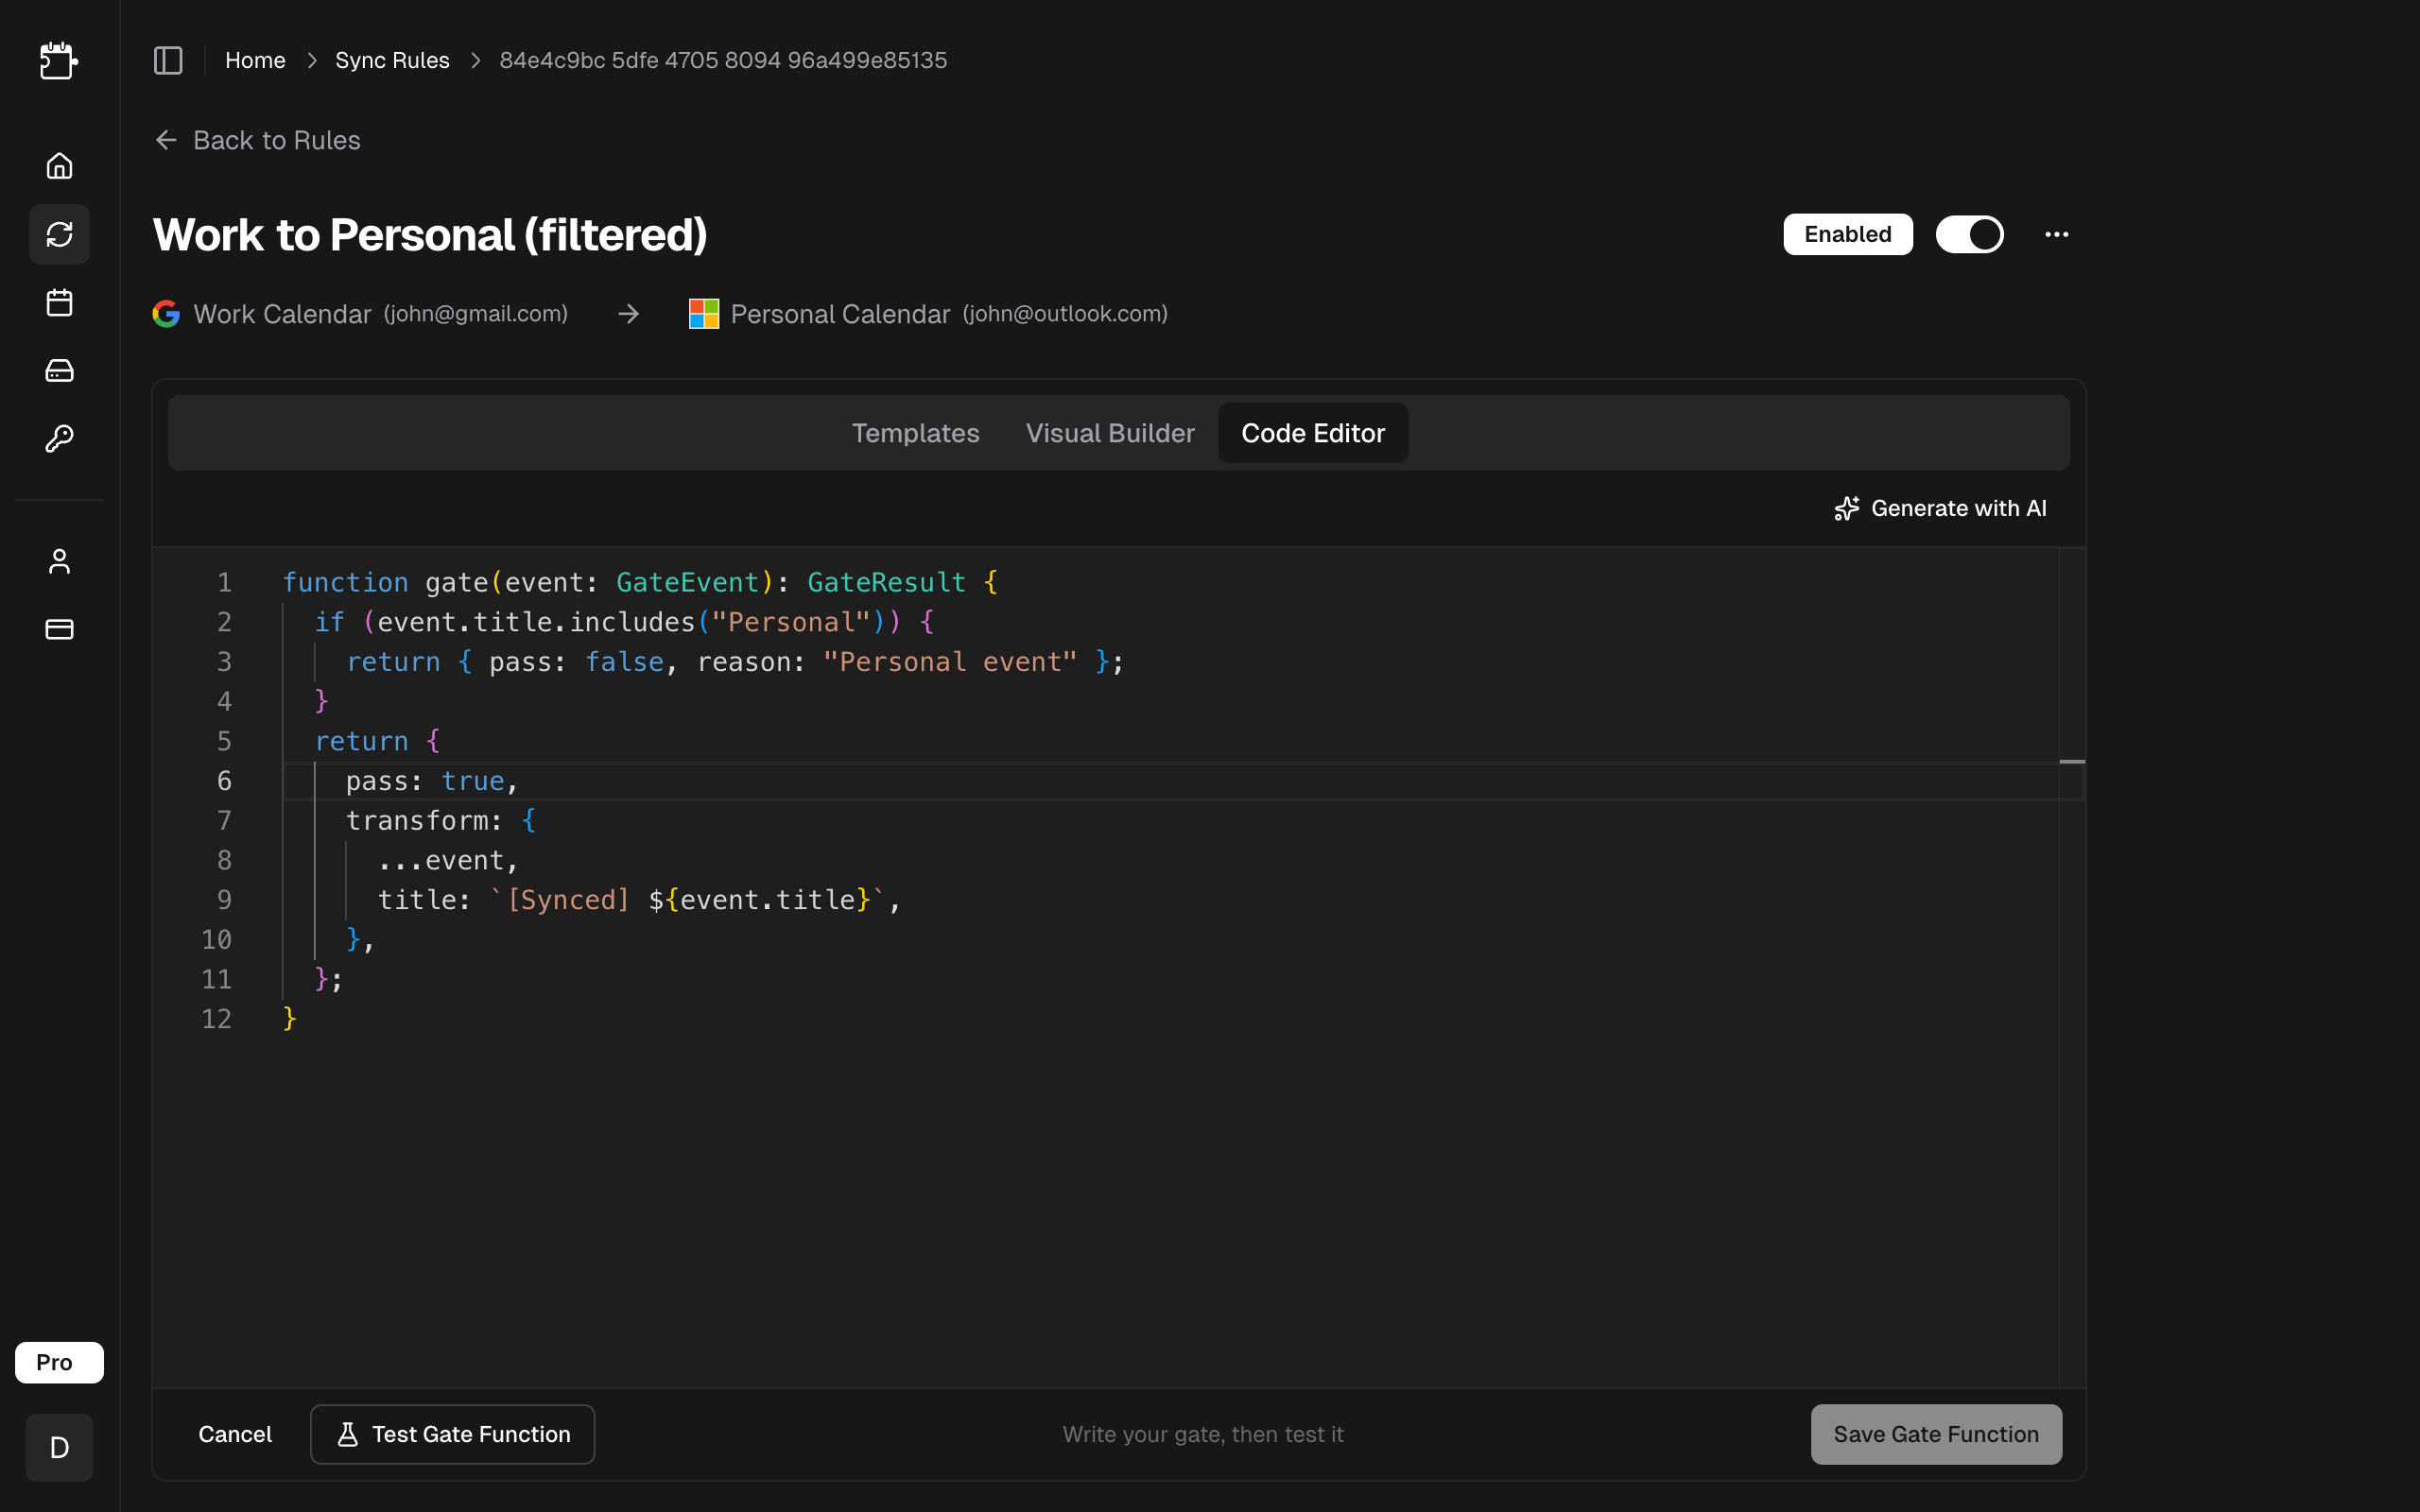2420x1512 pixels.
Task: Click Save Gate Function
Action: click(1935, 1433)
